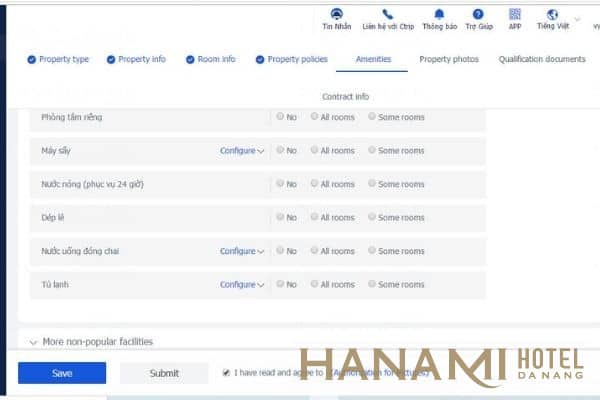Image resolution: width=600 pixels, height=400 pixels.
Task: Select All rooms for Phòng tắm riêng
Action: [x=314, y=116]
